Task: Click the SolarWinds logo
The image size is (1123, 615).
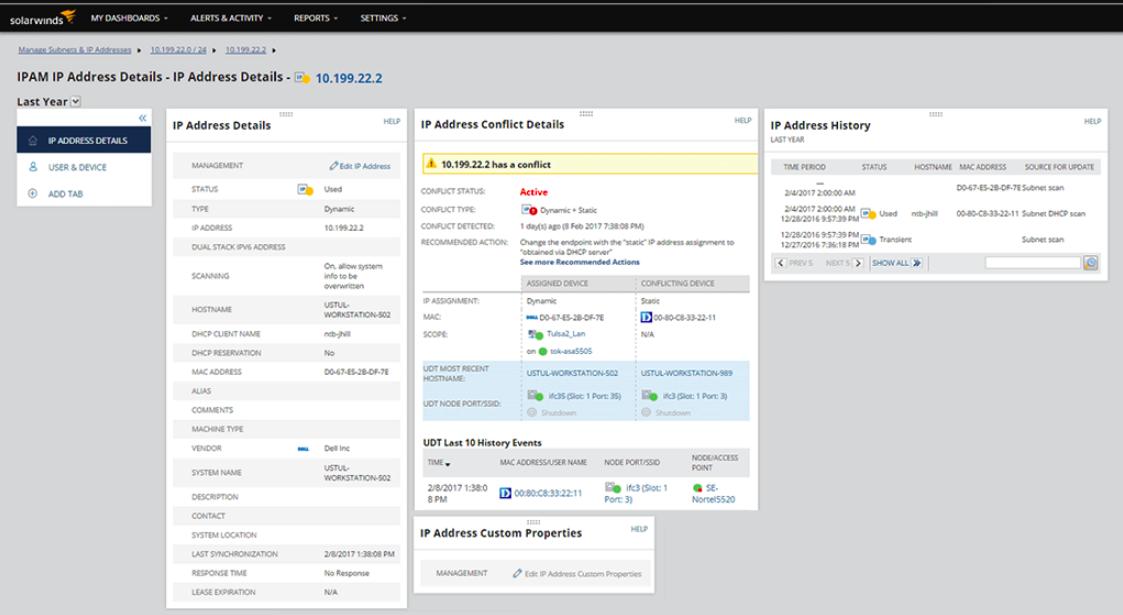Action: (42, 18)
